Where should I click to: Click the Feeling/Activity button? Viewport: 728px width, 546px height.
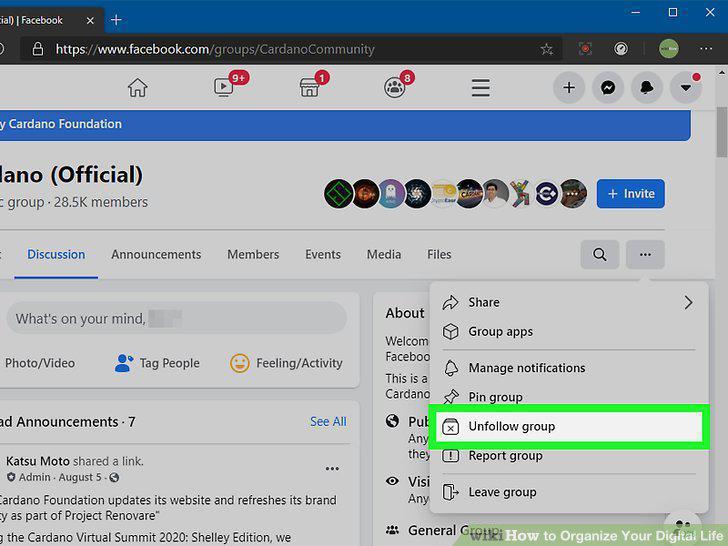pyautogui.click(x=286, y=363)
